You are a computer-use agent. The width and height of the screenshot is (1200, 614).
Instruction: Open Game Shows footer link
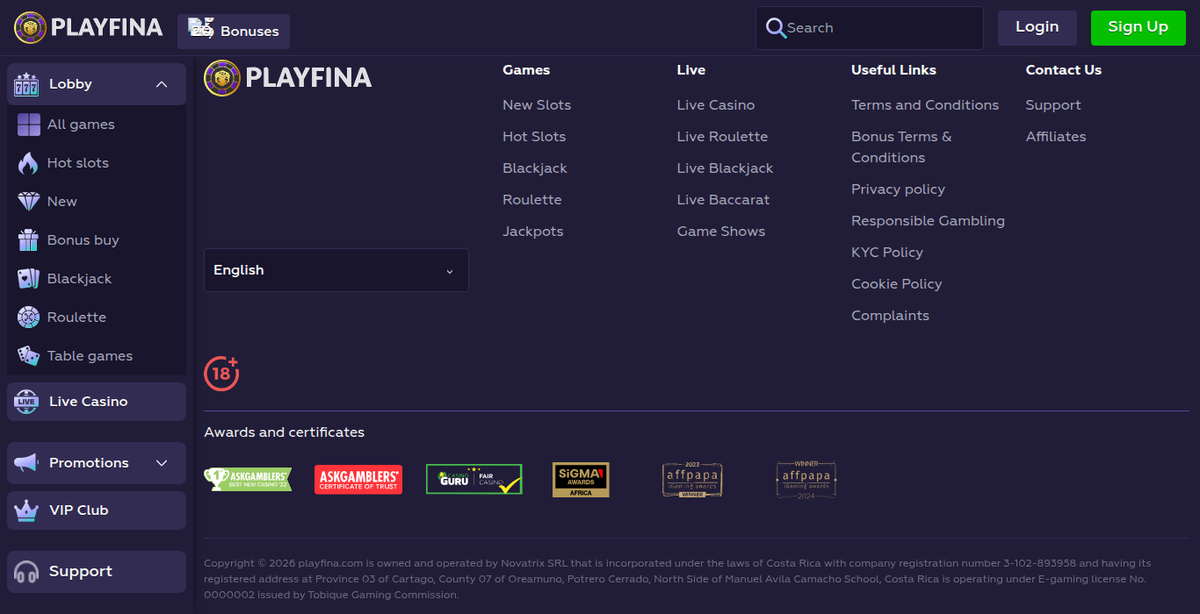tap(721, 231)
